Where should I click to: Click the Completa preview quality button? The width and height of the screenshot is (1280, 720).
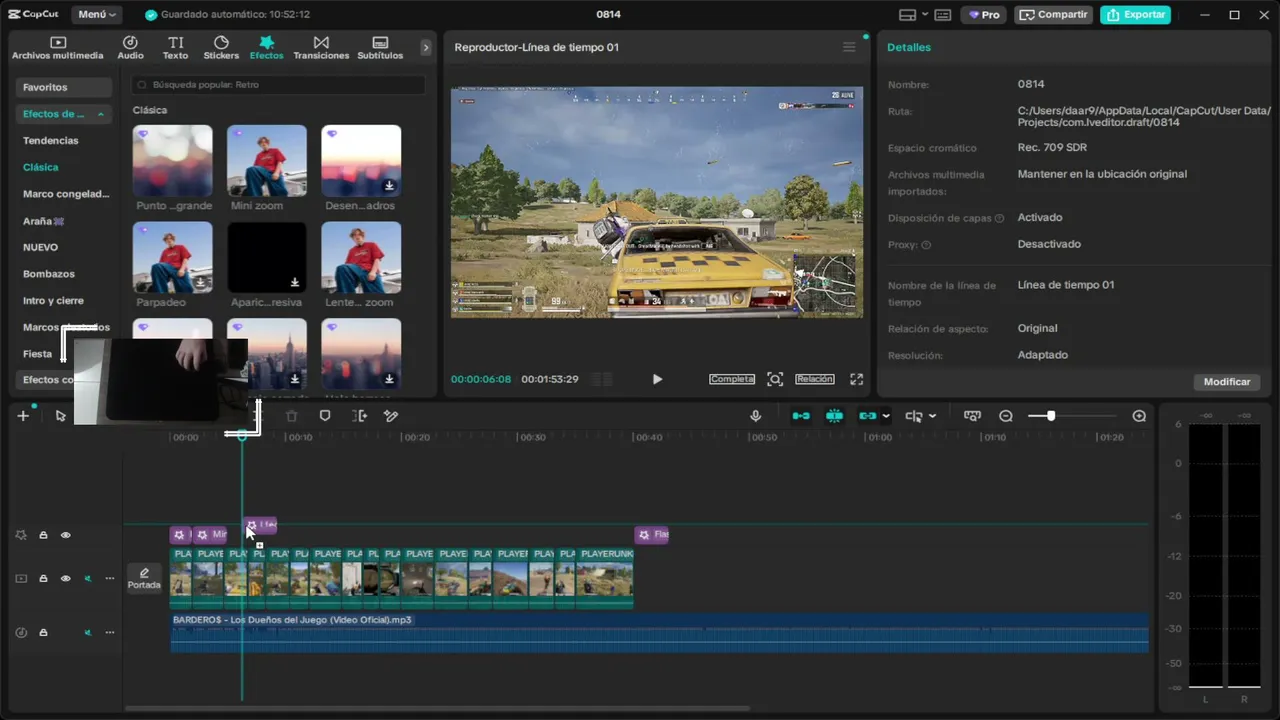[732, 380]
